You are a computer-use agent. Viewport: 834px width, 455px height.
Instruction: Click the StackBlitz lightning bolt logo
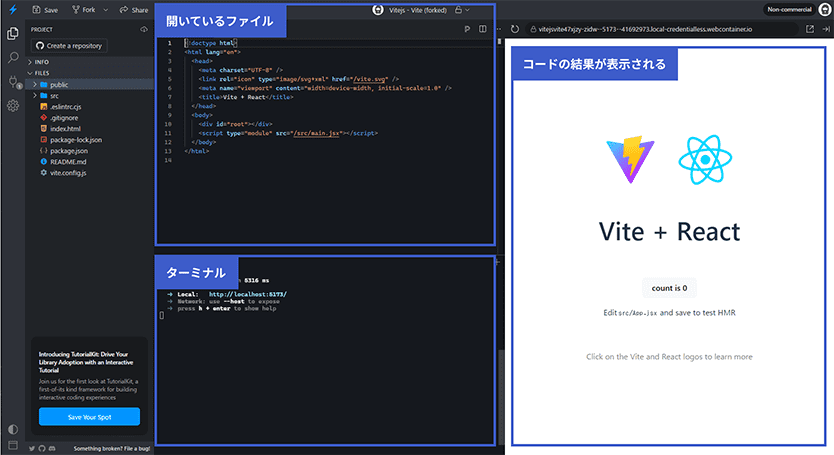pyautogui.click(x=13, y=10)
